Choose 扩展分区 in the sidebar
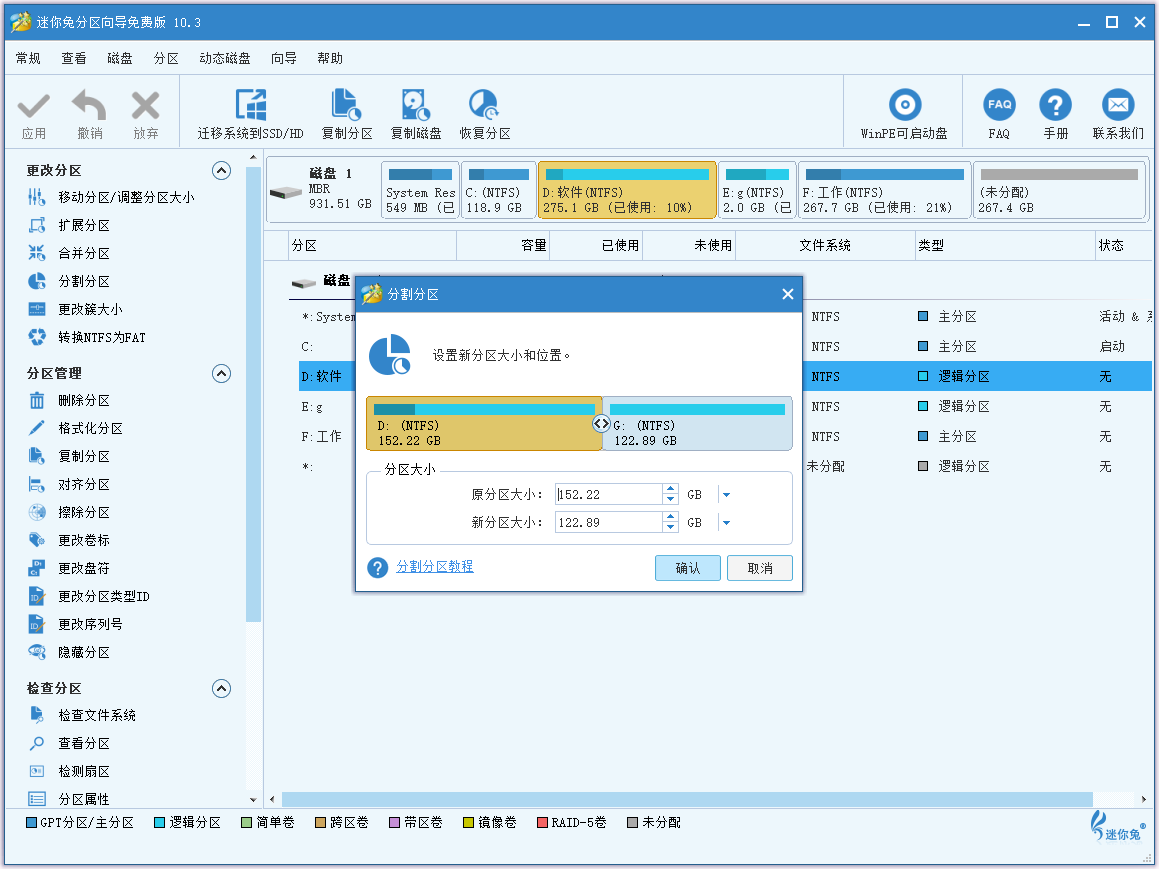 tap(84, 225)
